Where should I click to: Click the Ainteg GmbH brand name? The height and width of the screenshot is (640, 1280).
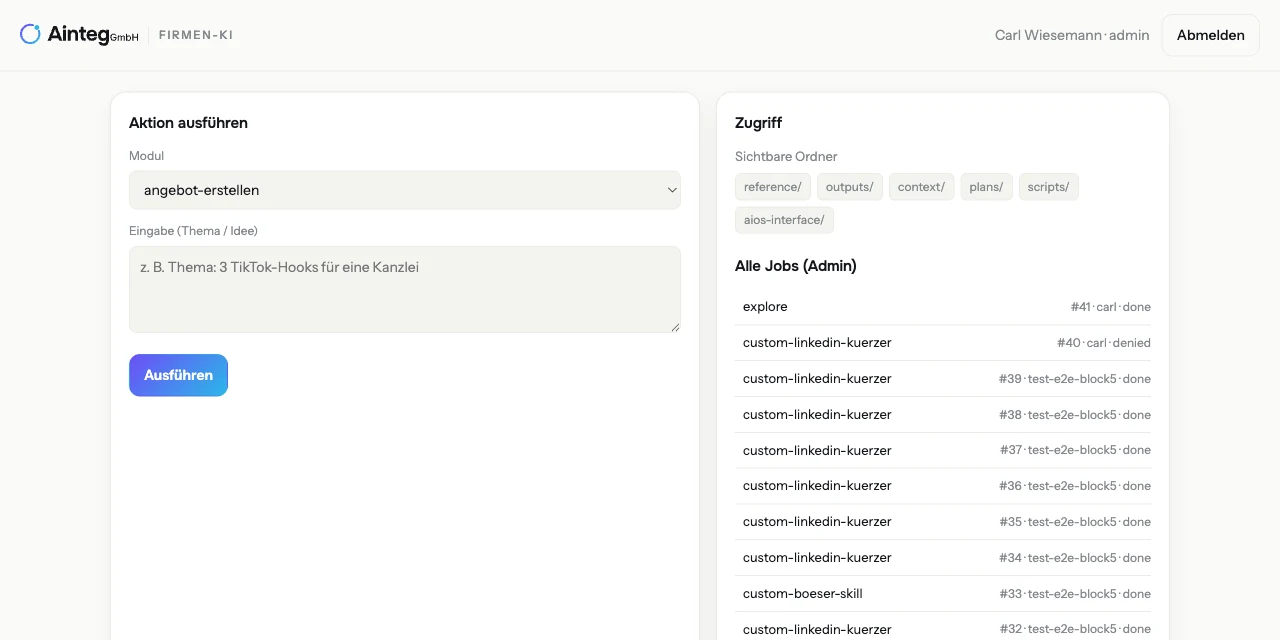(x=93, y=35)
